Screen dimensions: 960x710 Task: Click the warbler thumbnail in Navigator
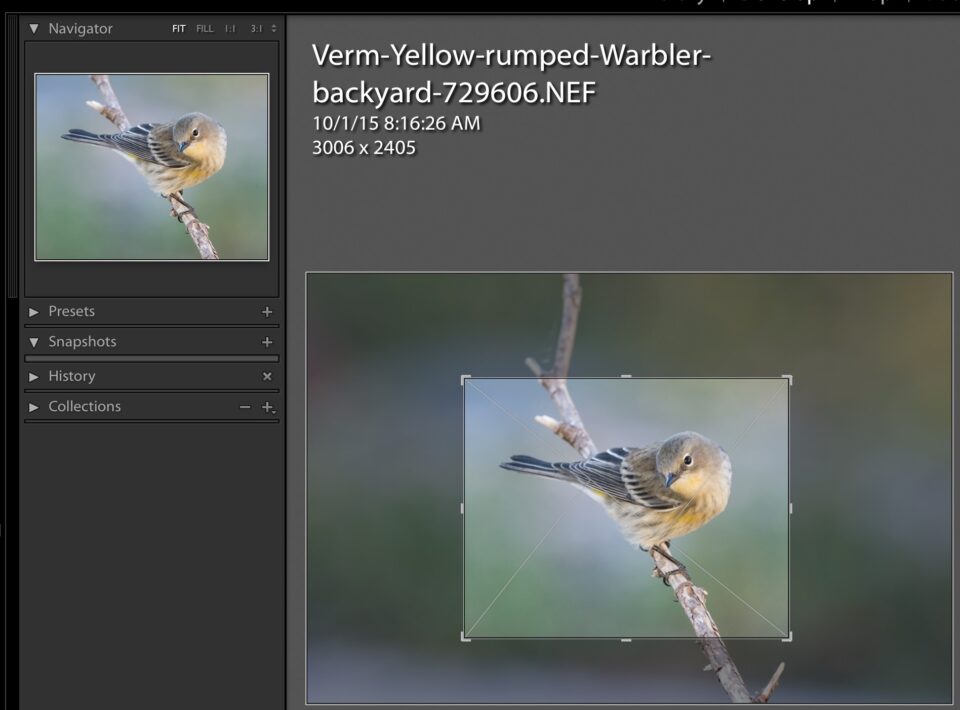(152, 167)
